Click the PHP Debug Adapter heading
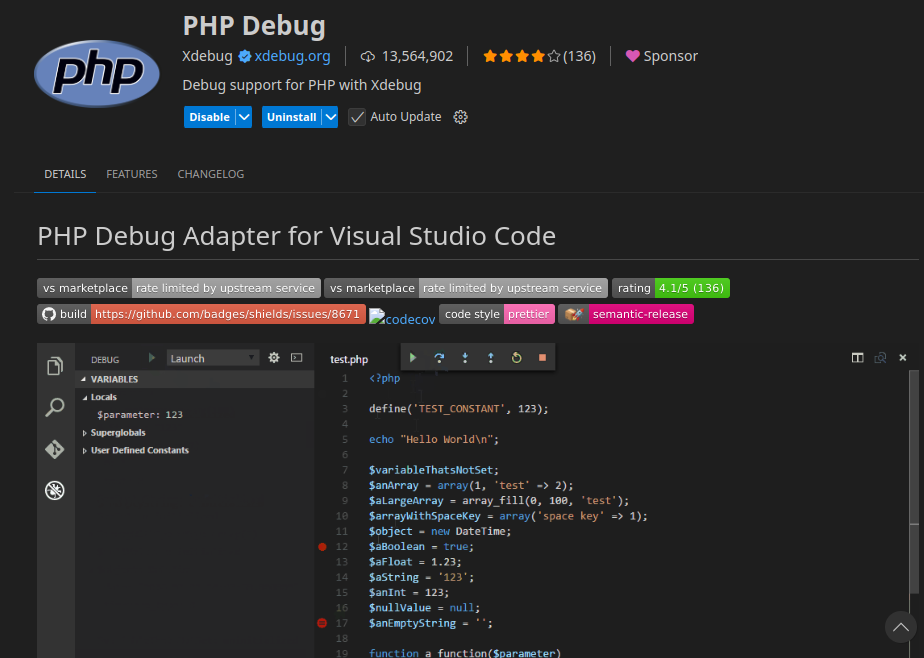 tap(296, 236)
